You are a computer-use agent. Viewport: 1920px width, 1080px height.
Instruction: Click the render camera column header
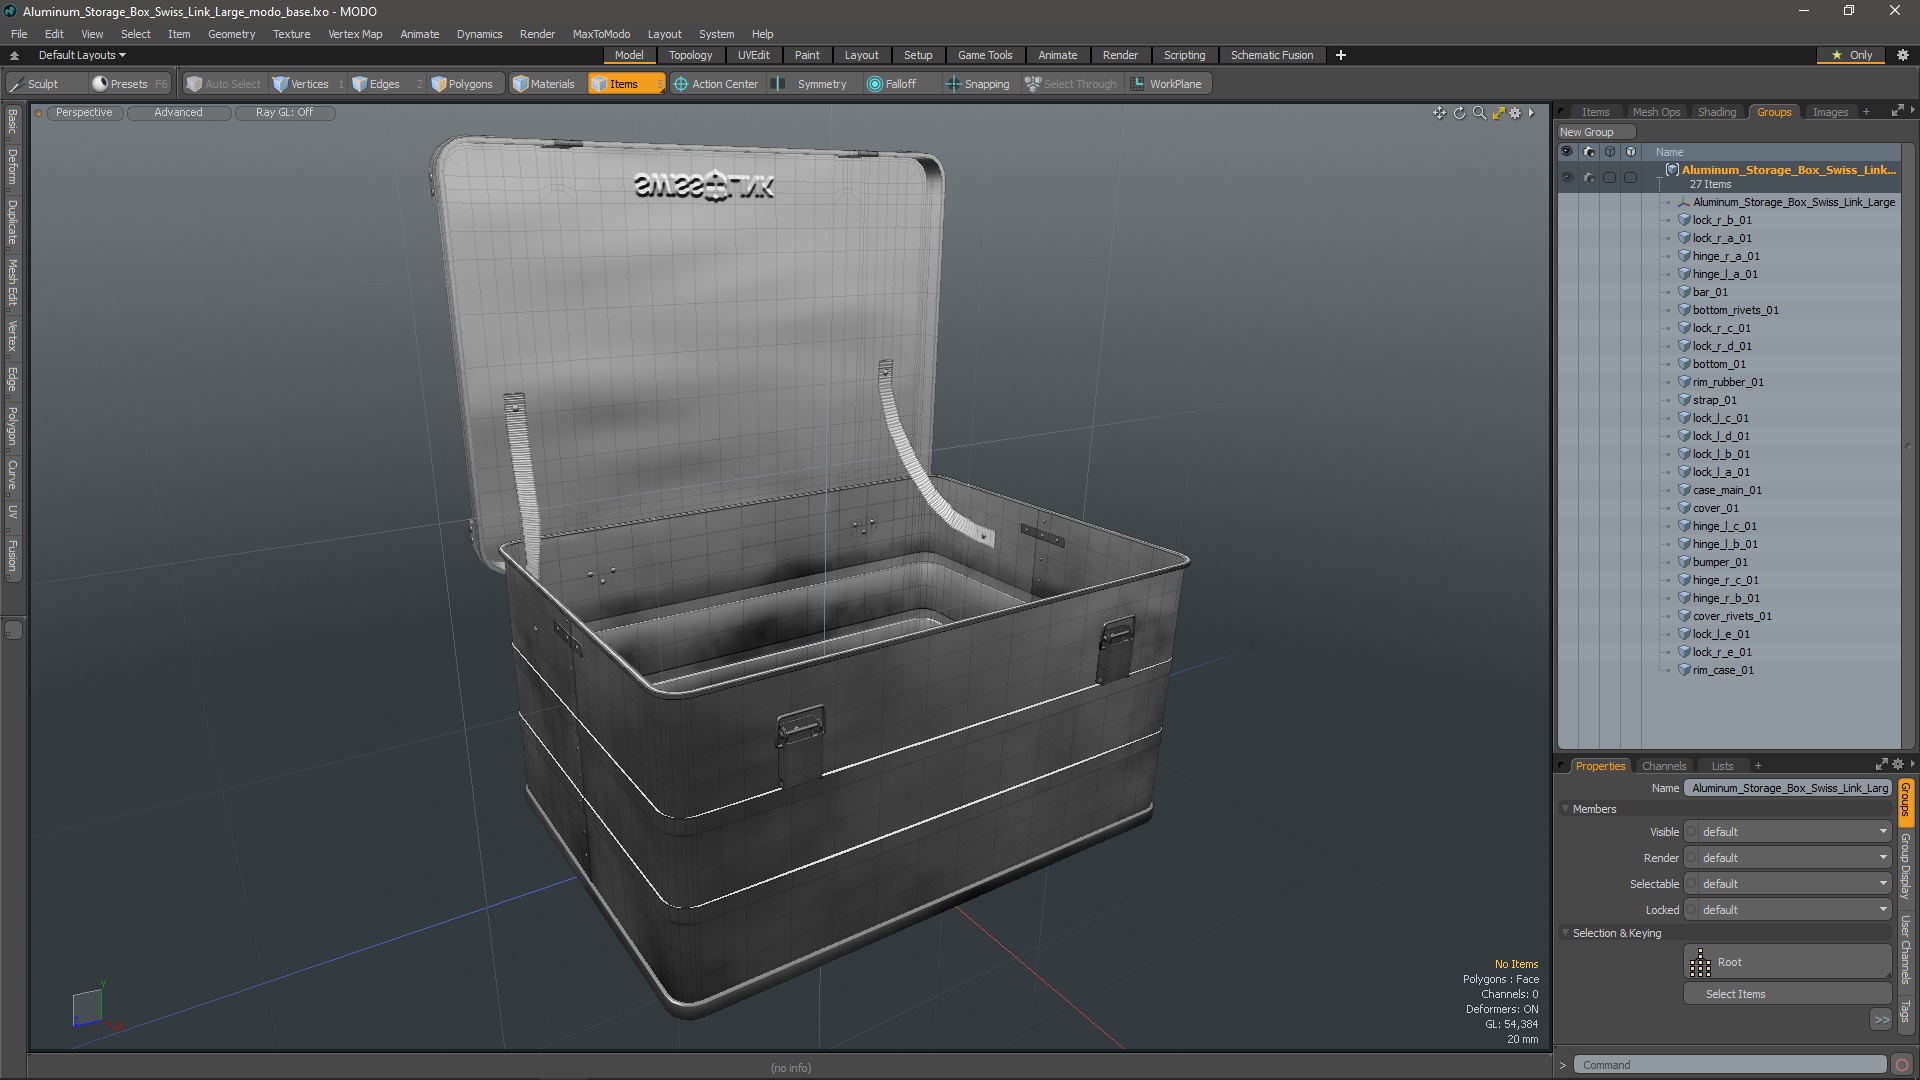coord(1588,152)
